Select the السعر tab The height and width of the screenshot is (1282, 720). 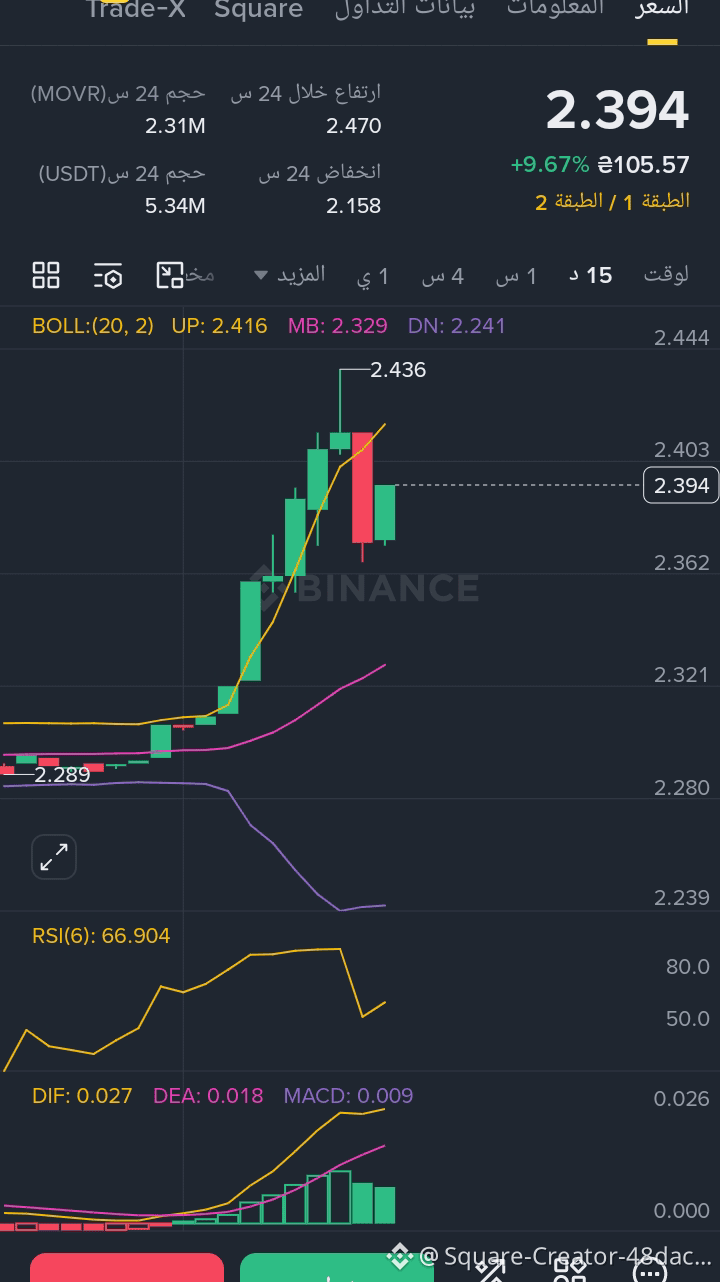662,8
